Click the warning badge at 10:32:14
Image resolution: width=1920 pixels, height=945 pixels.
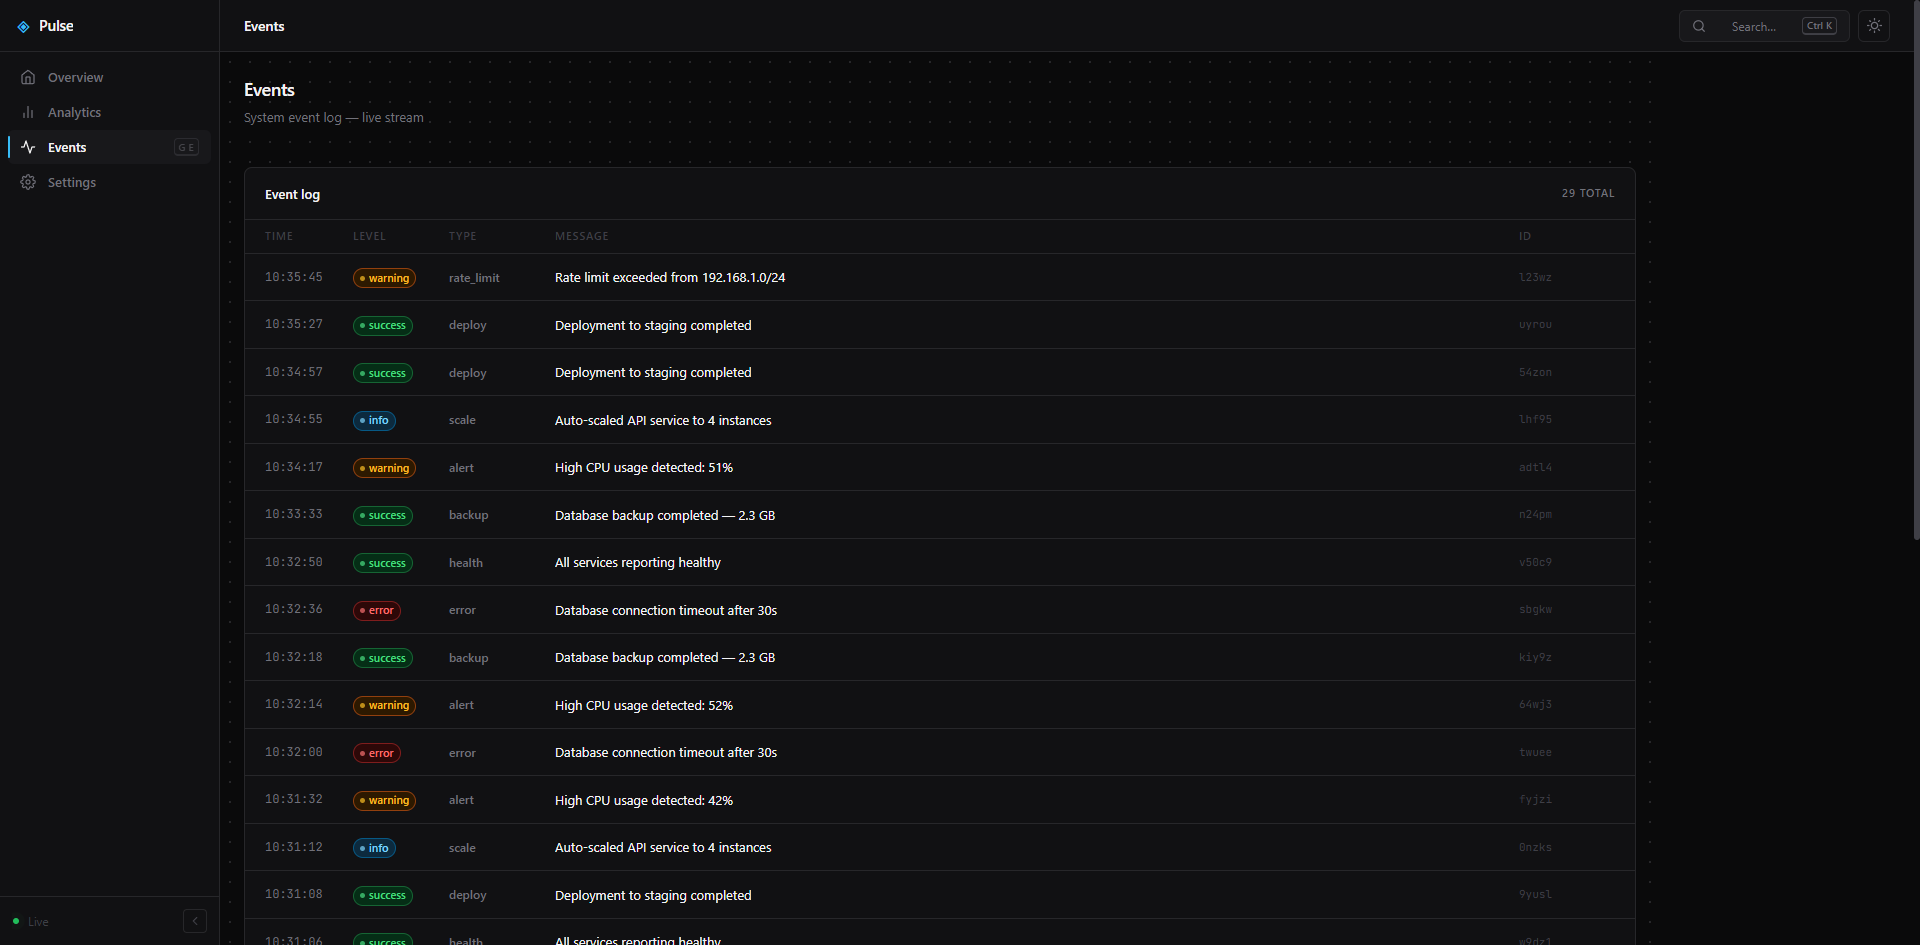point(384,705)
